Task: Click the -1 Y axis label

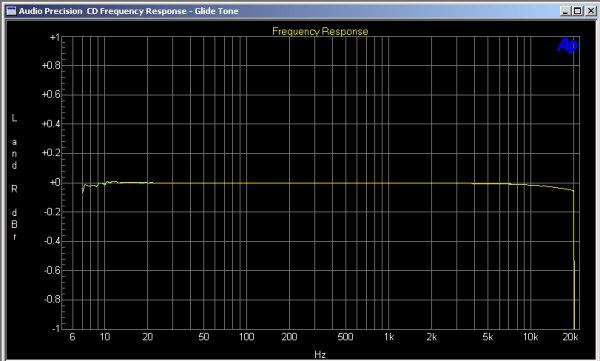Action: tap(55, 328)
